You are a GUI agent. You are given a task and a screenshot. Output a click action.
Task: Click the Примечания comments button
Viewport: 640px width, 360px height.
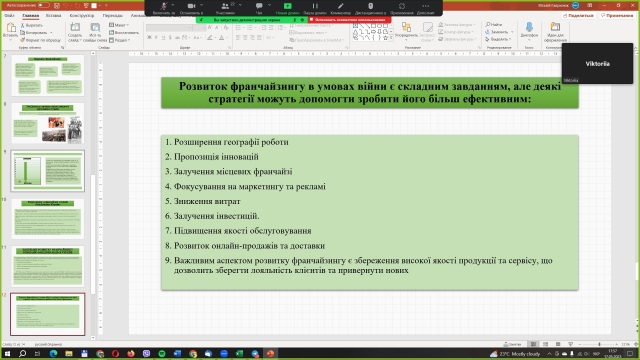point(617,16)
